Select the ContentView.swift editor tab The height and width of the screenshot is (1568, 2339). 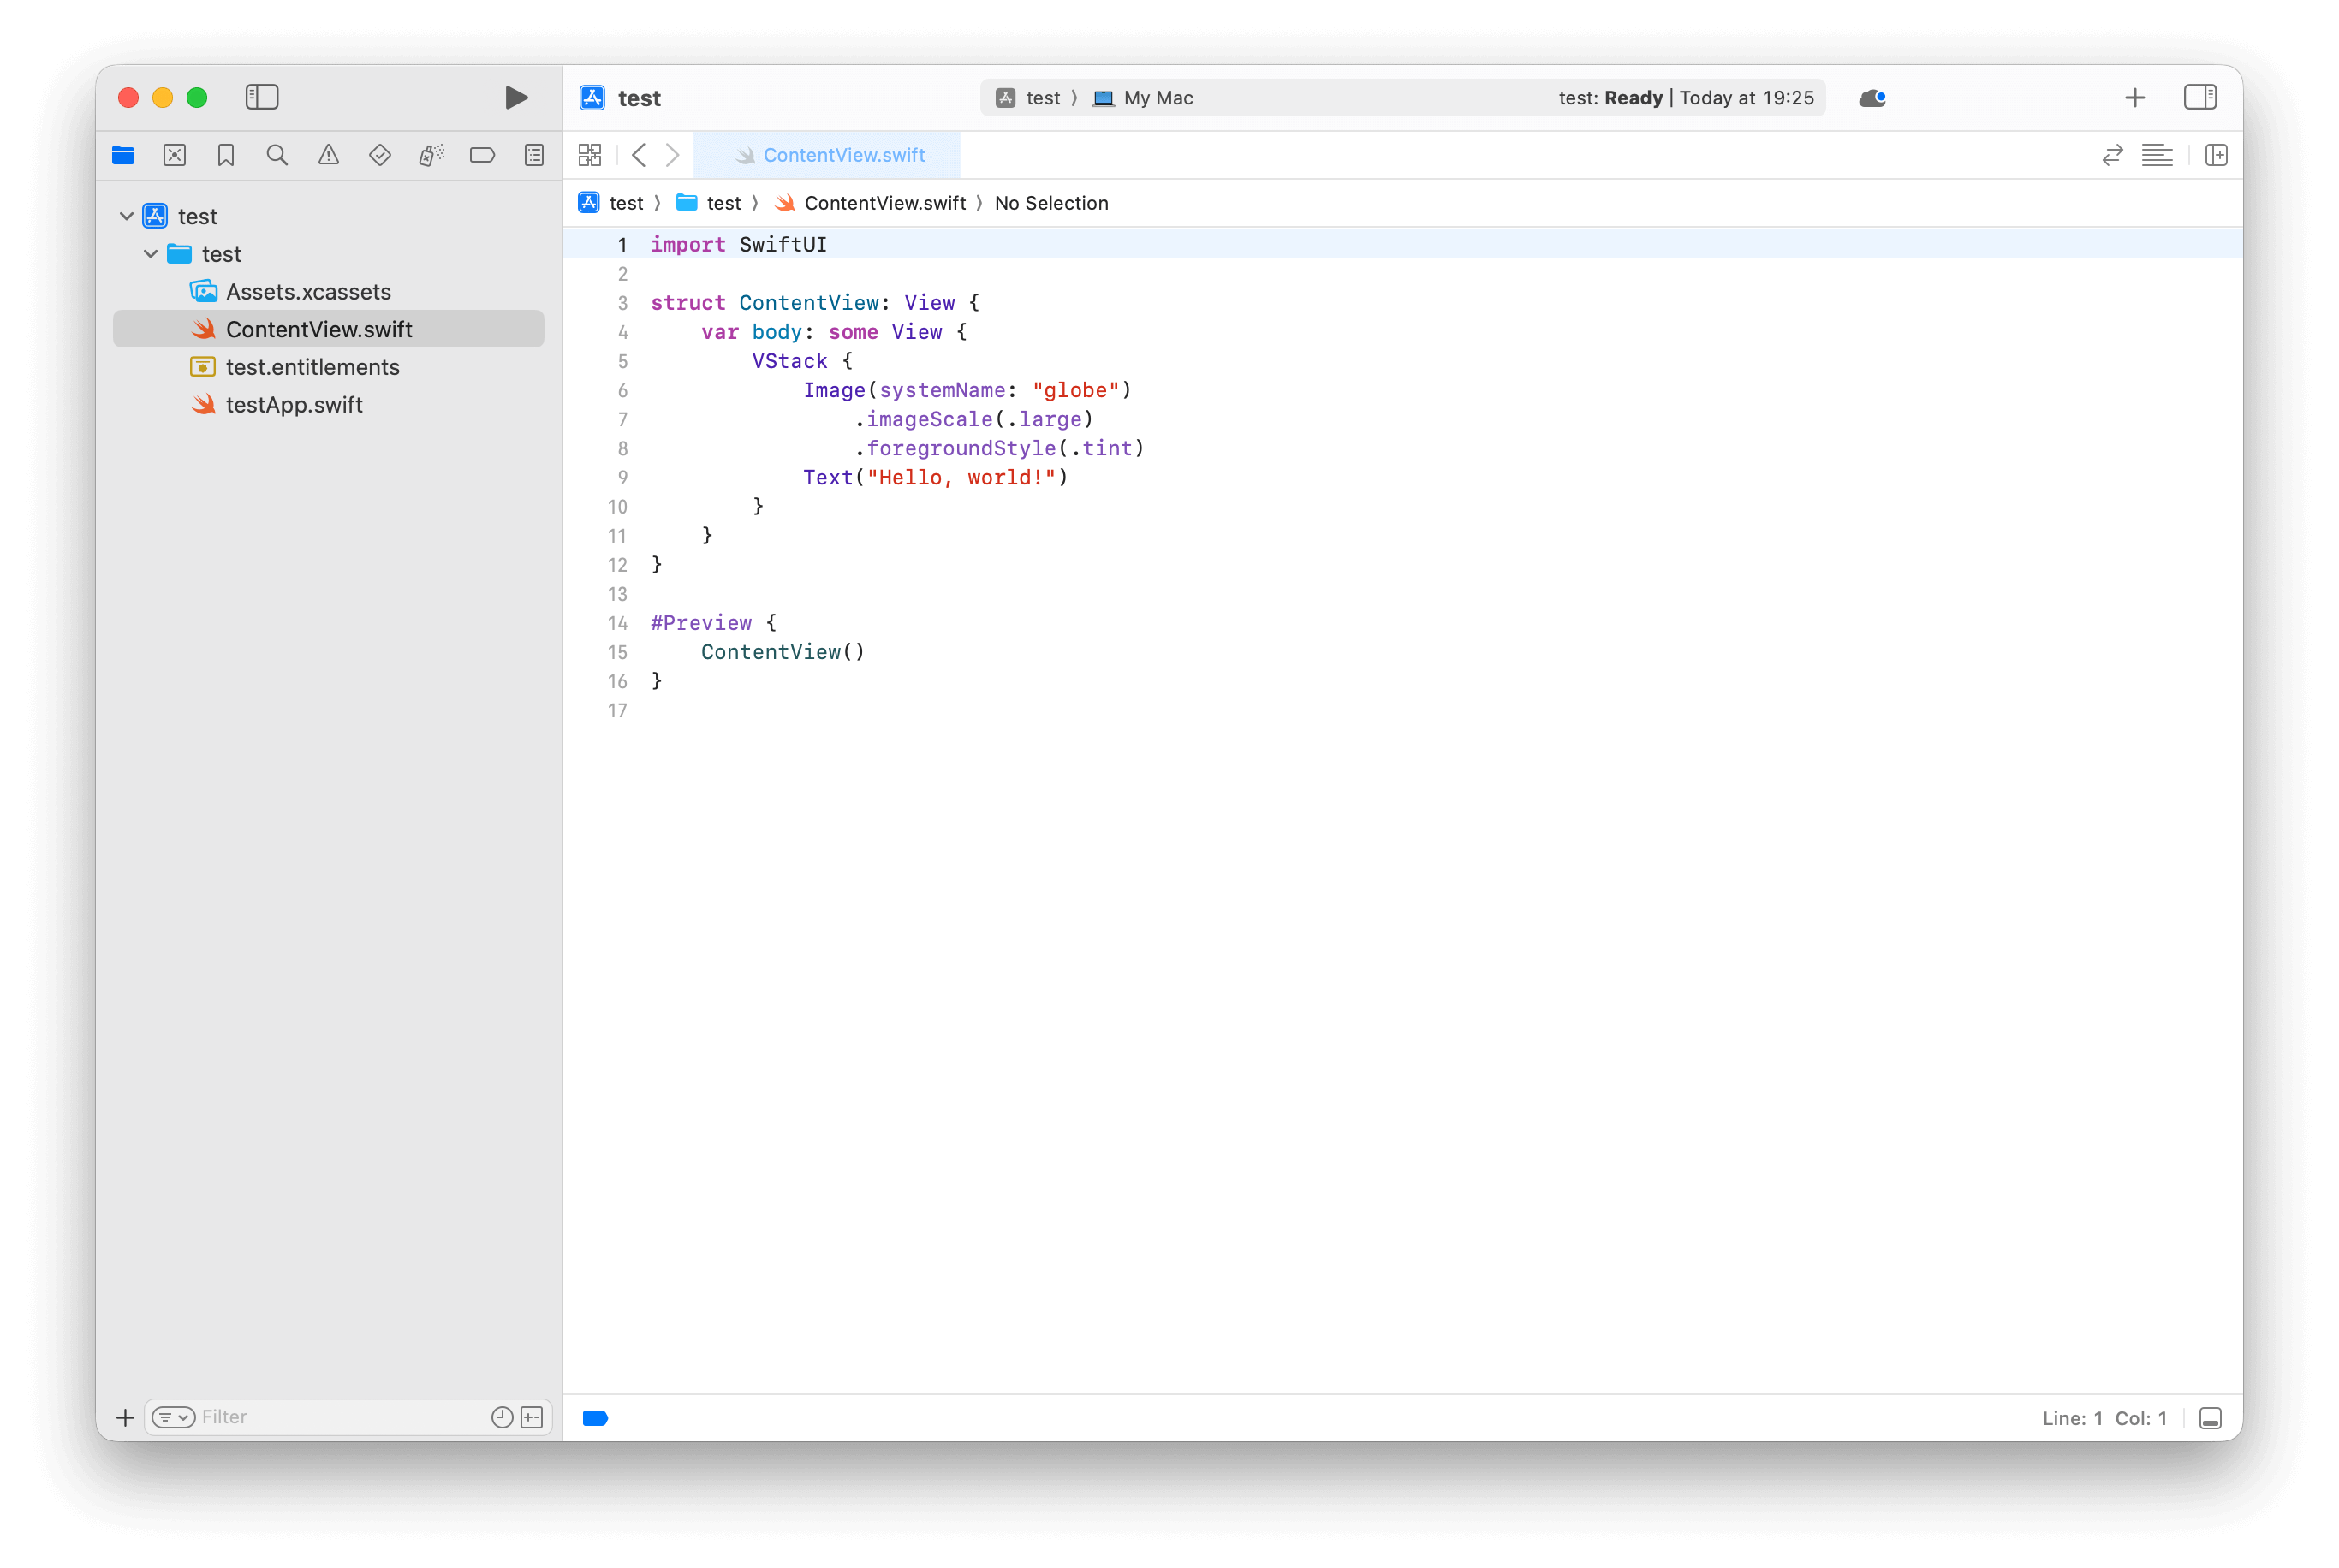[827, 155]
